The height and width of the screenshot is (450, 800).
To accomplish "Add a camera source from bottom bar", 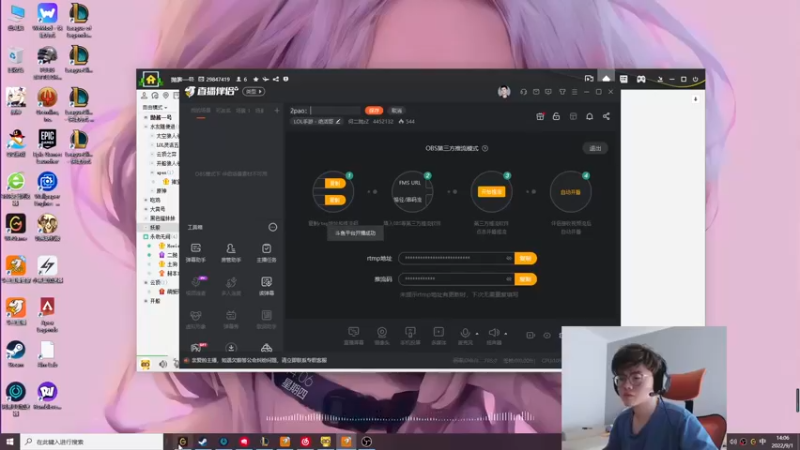I will click(382, 336).
